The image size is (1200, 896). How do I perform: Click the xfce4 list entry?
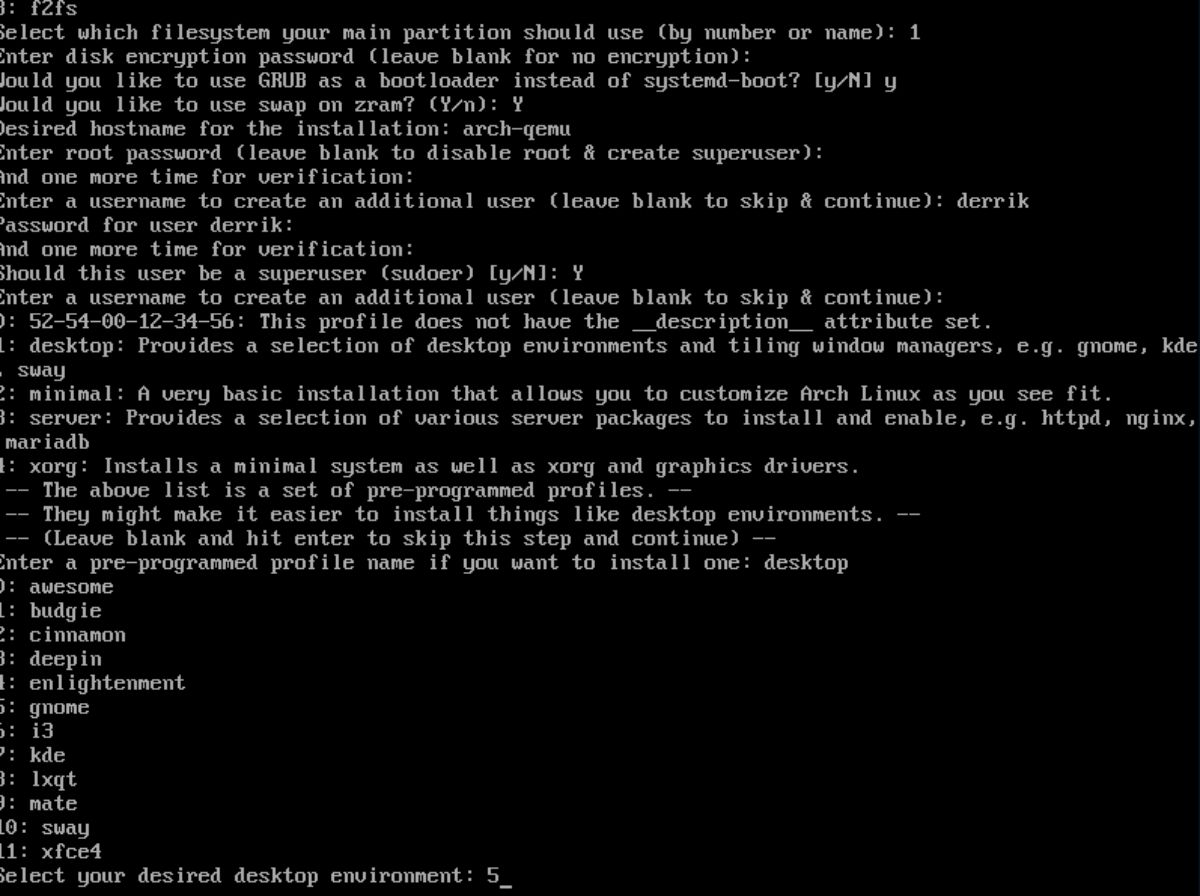[x=51, y=852]
